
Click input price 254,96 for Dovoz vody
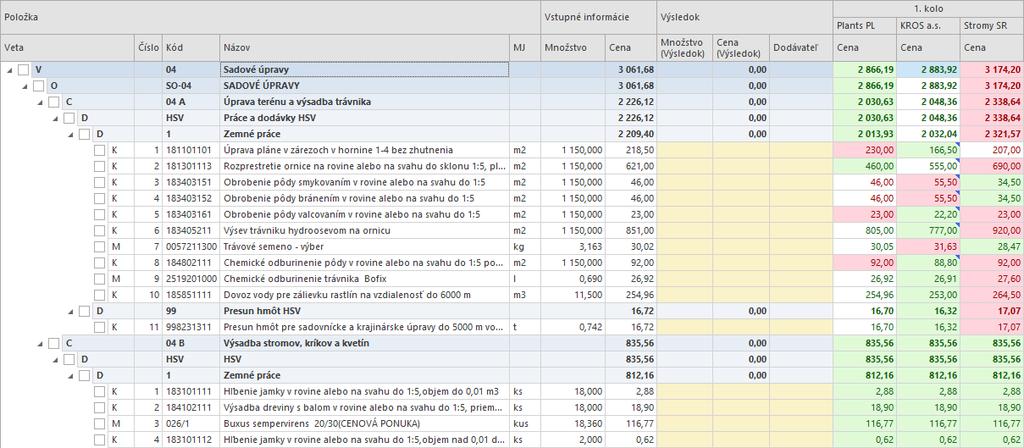point(631,295)
